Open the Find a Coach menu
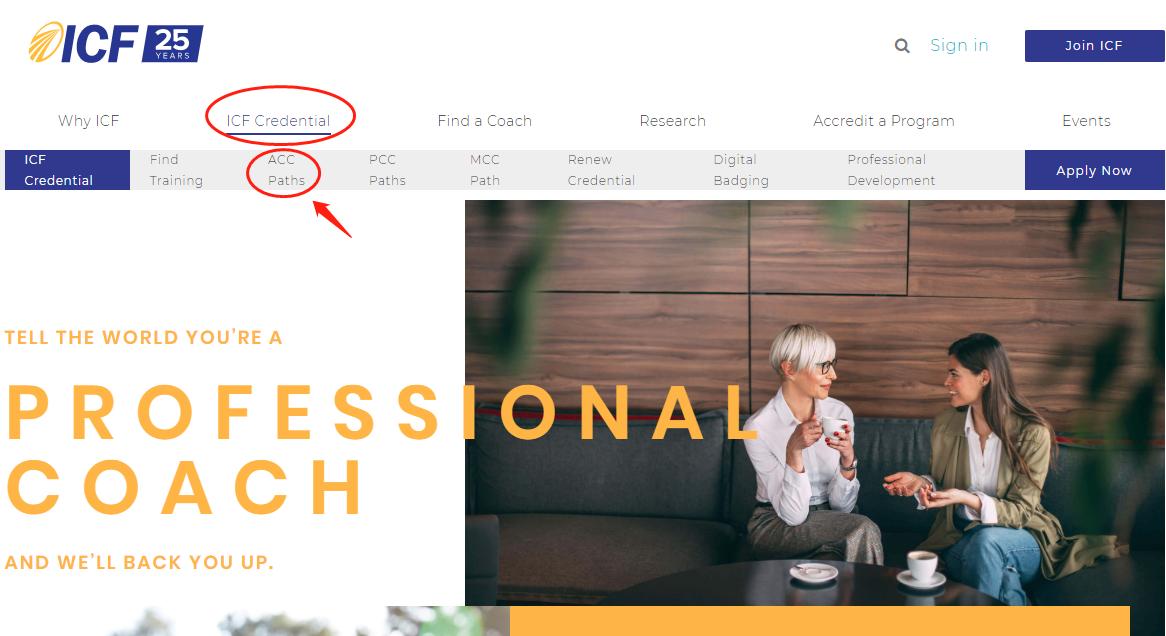The width and height of the screenshot is (1166, 636). coord(484,121)
